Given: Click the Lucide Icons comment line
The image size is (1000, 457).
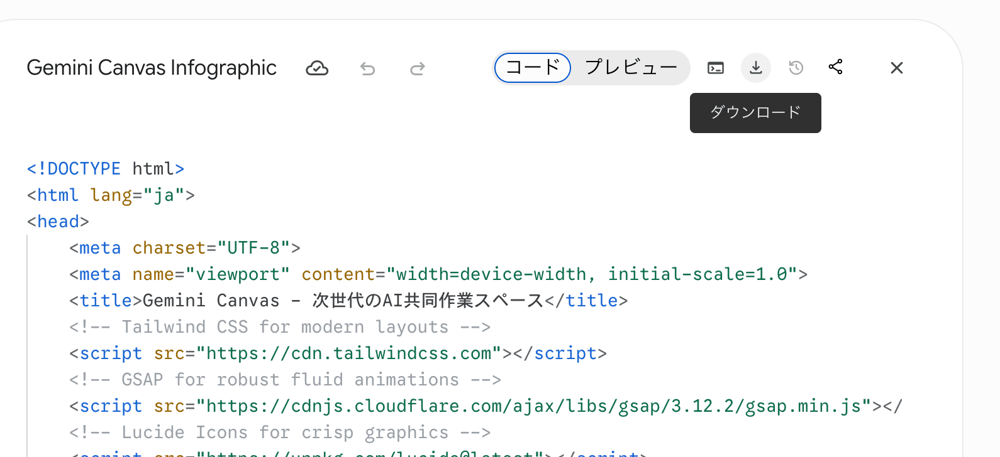Looking at the screenshot, I should [x=280, y=433].
